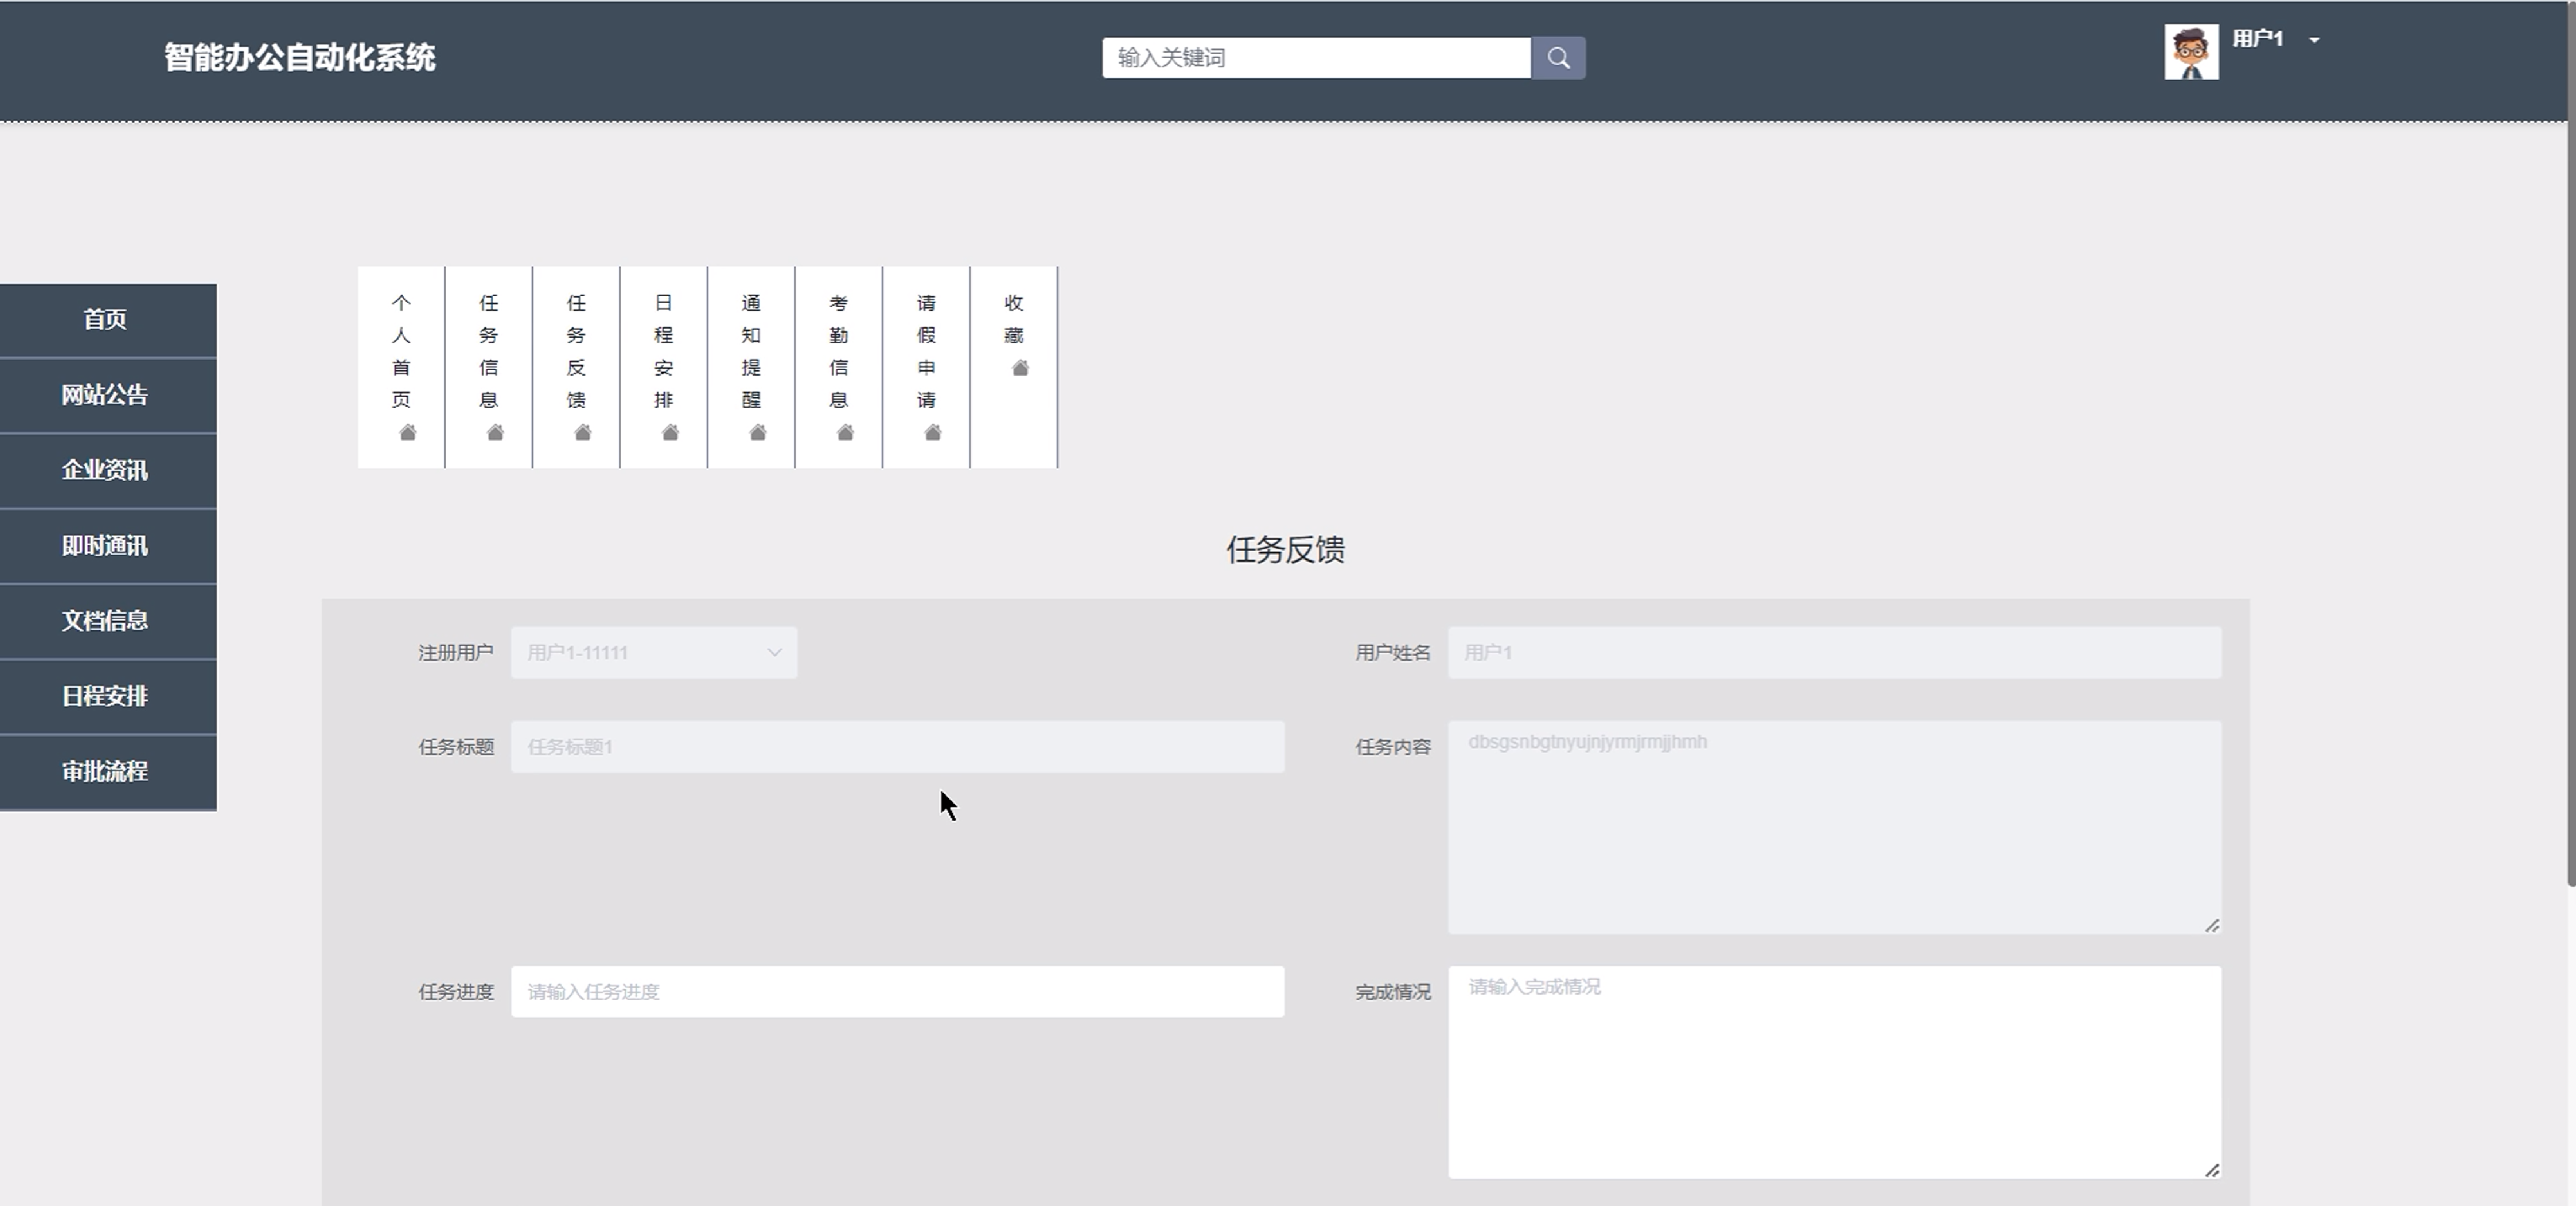Image resolution: width=2576 pixels, height=1206 pixels.
Task: Click house icon under 日程安排 tab
Action: point(670,433)
